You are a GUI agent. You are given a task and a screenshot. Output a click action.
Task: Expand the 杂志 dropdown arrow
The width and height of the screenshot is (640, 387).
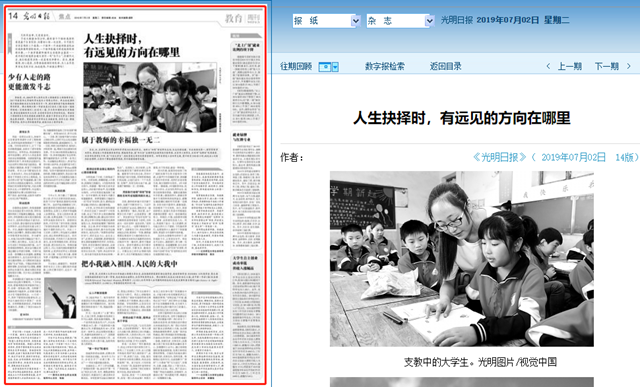[429, 21]
